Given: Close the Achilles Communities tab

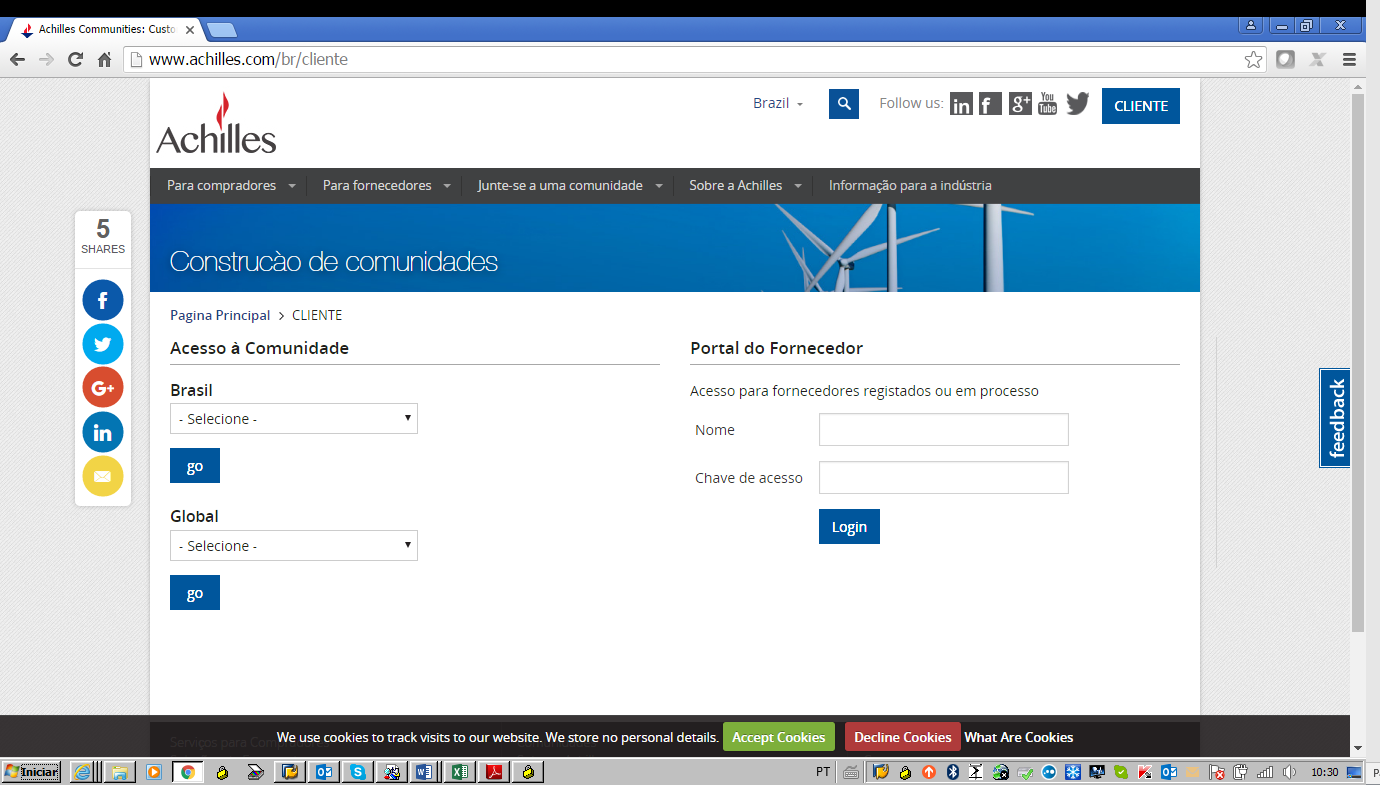Looking at the screenshot, I should tap(190, 30).
